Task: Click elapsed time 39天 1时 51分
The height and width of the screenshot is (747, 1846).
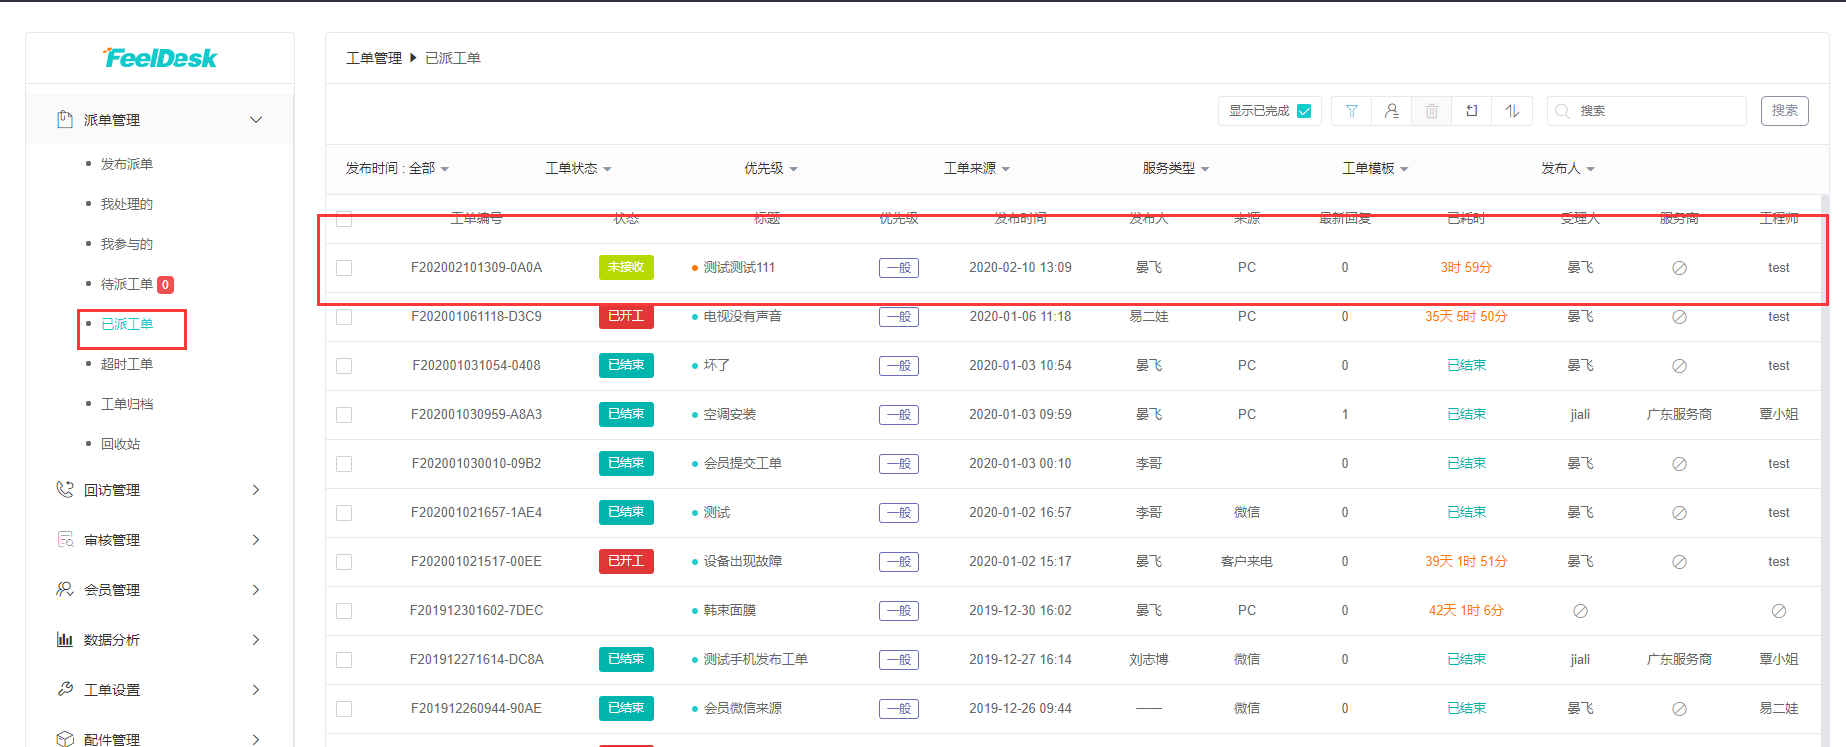Action: [1466, 561]
